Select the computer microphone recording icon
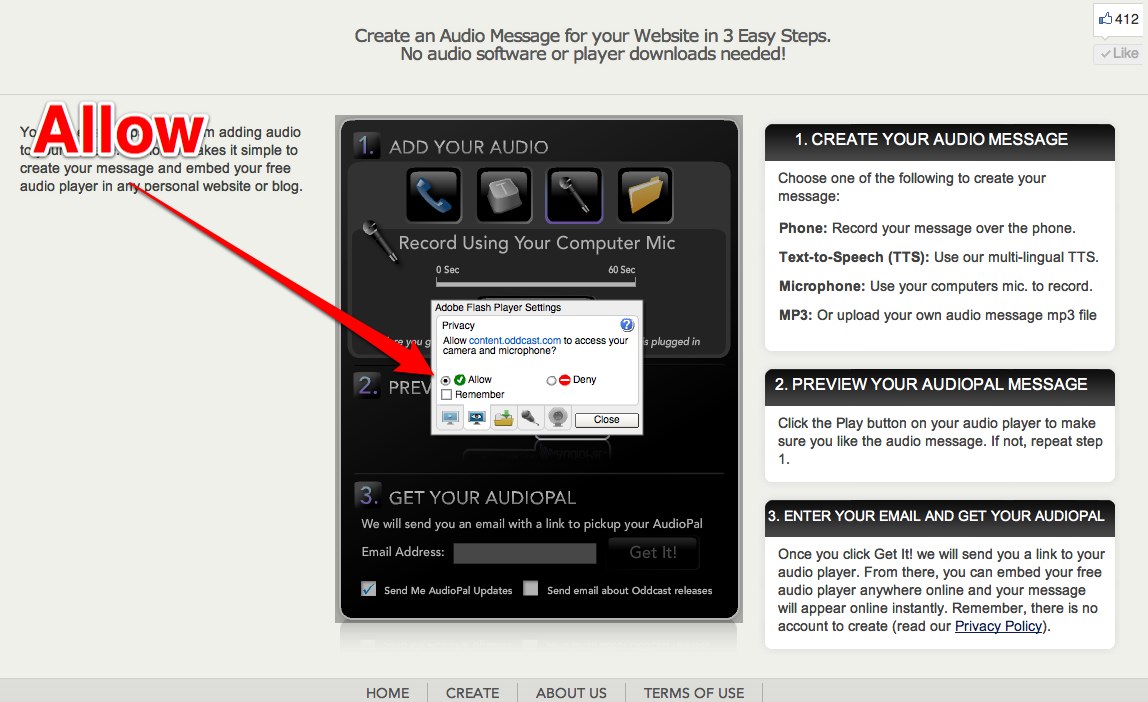1148x702 pixels. (x=574, y=195)
